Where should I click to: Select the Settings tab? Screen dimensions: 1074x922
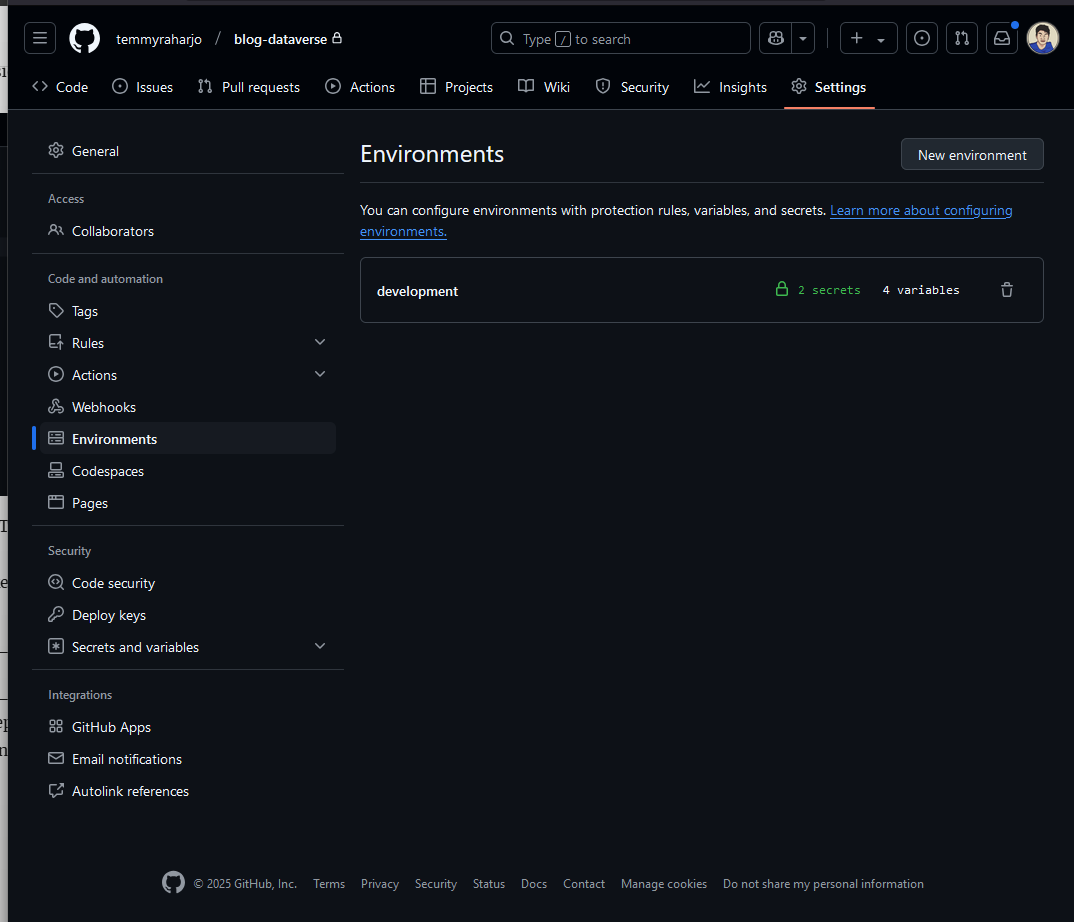(829, 87)
